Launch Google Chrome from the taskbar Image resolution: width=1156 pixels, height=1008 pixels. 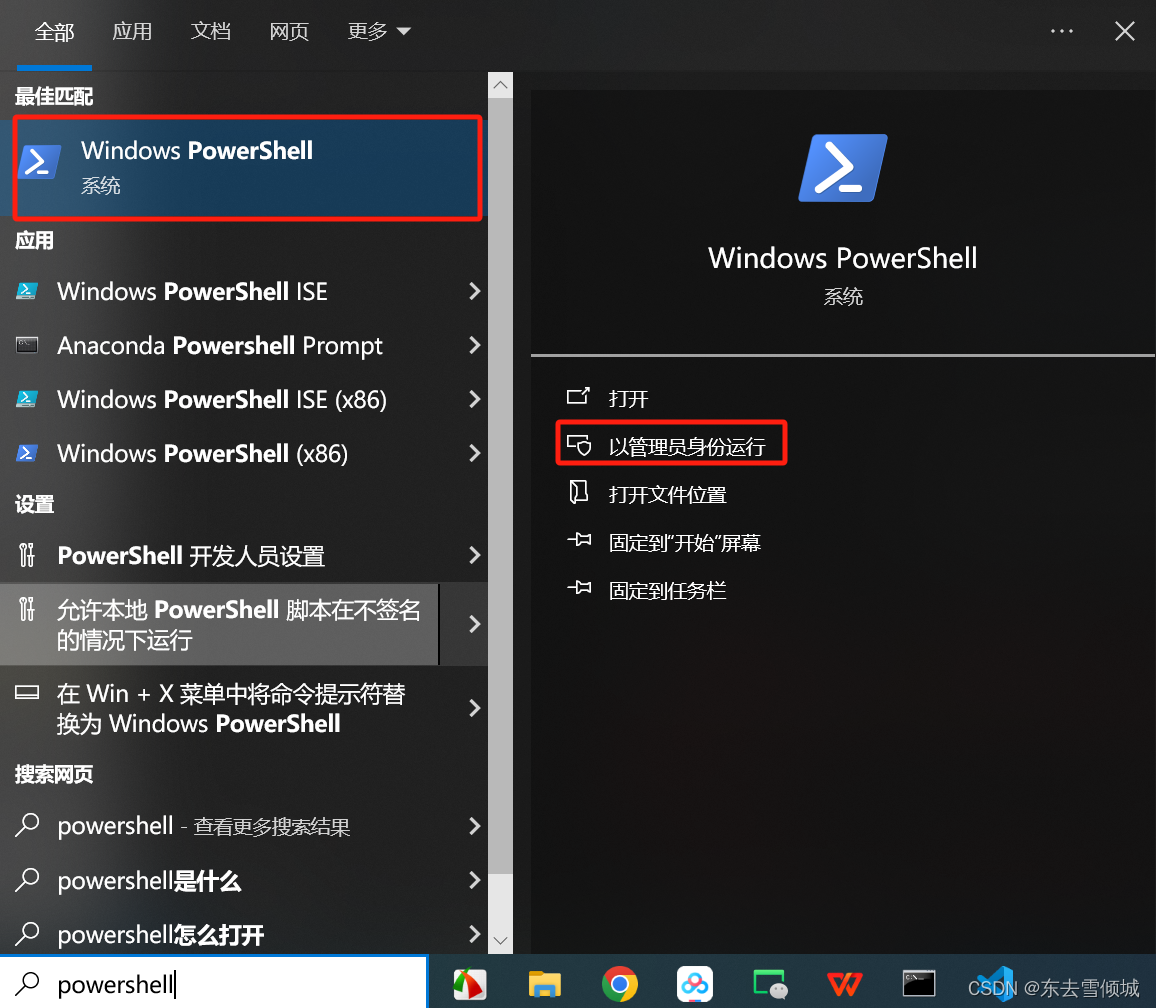click(x=619, y=984)
